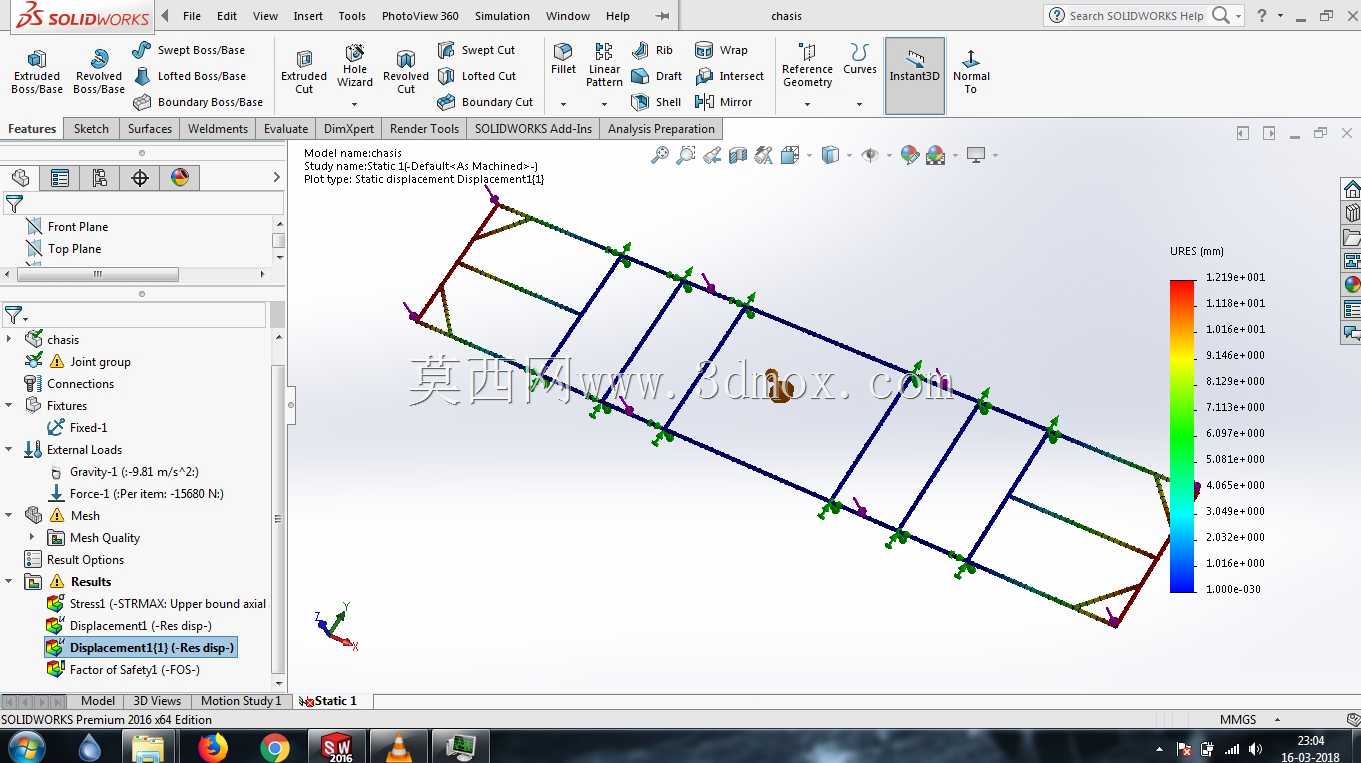1361x763 pixels.
Task: Choose the Swept Cut tool
Action: coord(477,50)
